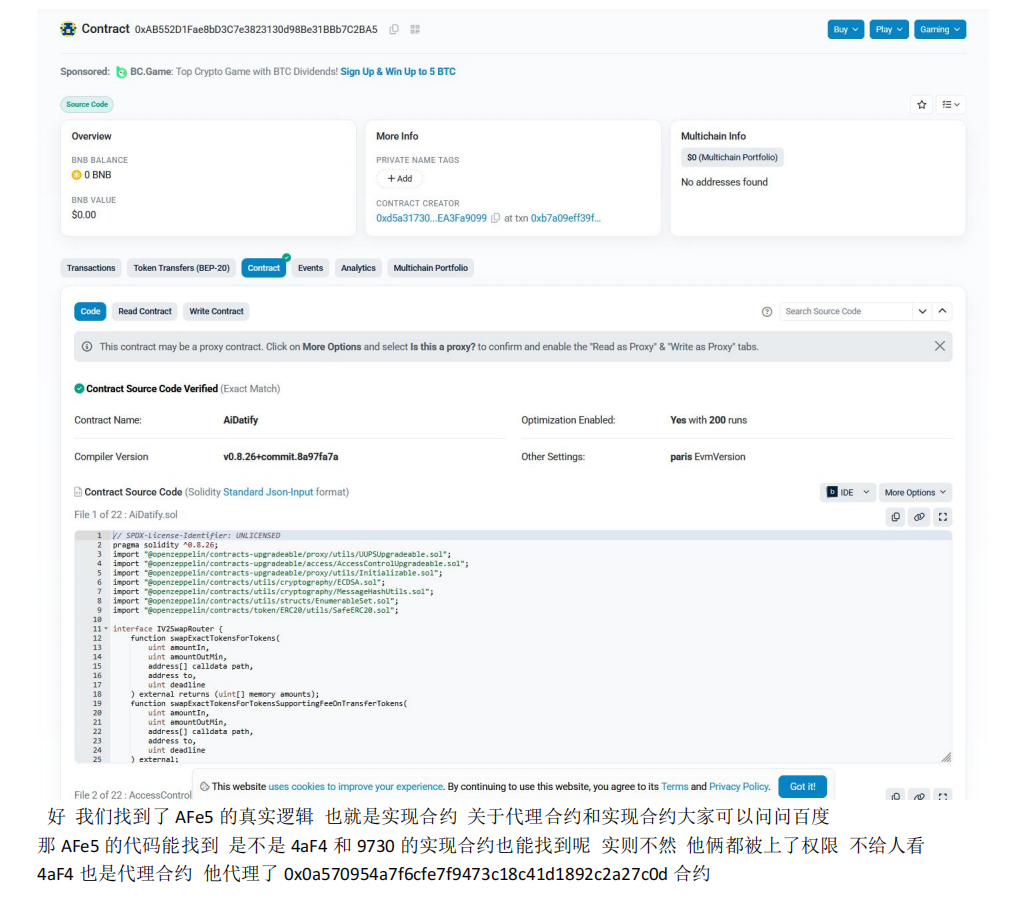
Task: Click into the Search Source Code field
Action: (845, 312)
